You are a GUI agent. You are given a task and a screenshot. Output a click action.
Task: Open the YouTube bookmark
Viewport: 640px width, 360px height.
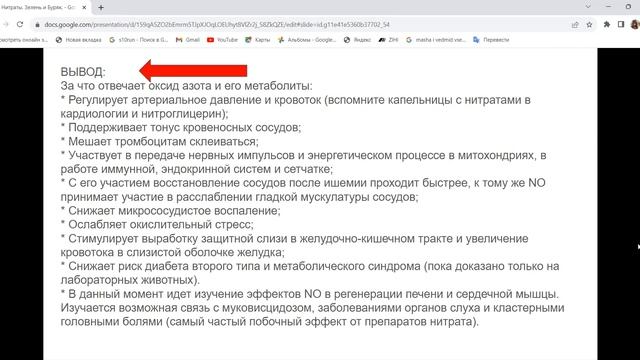222,40
